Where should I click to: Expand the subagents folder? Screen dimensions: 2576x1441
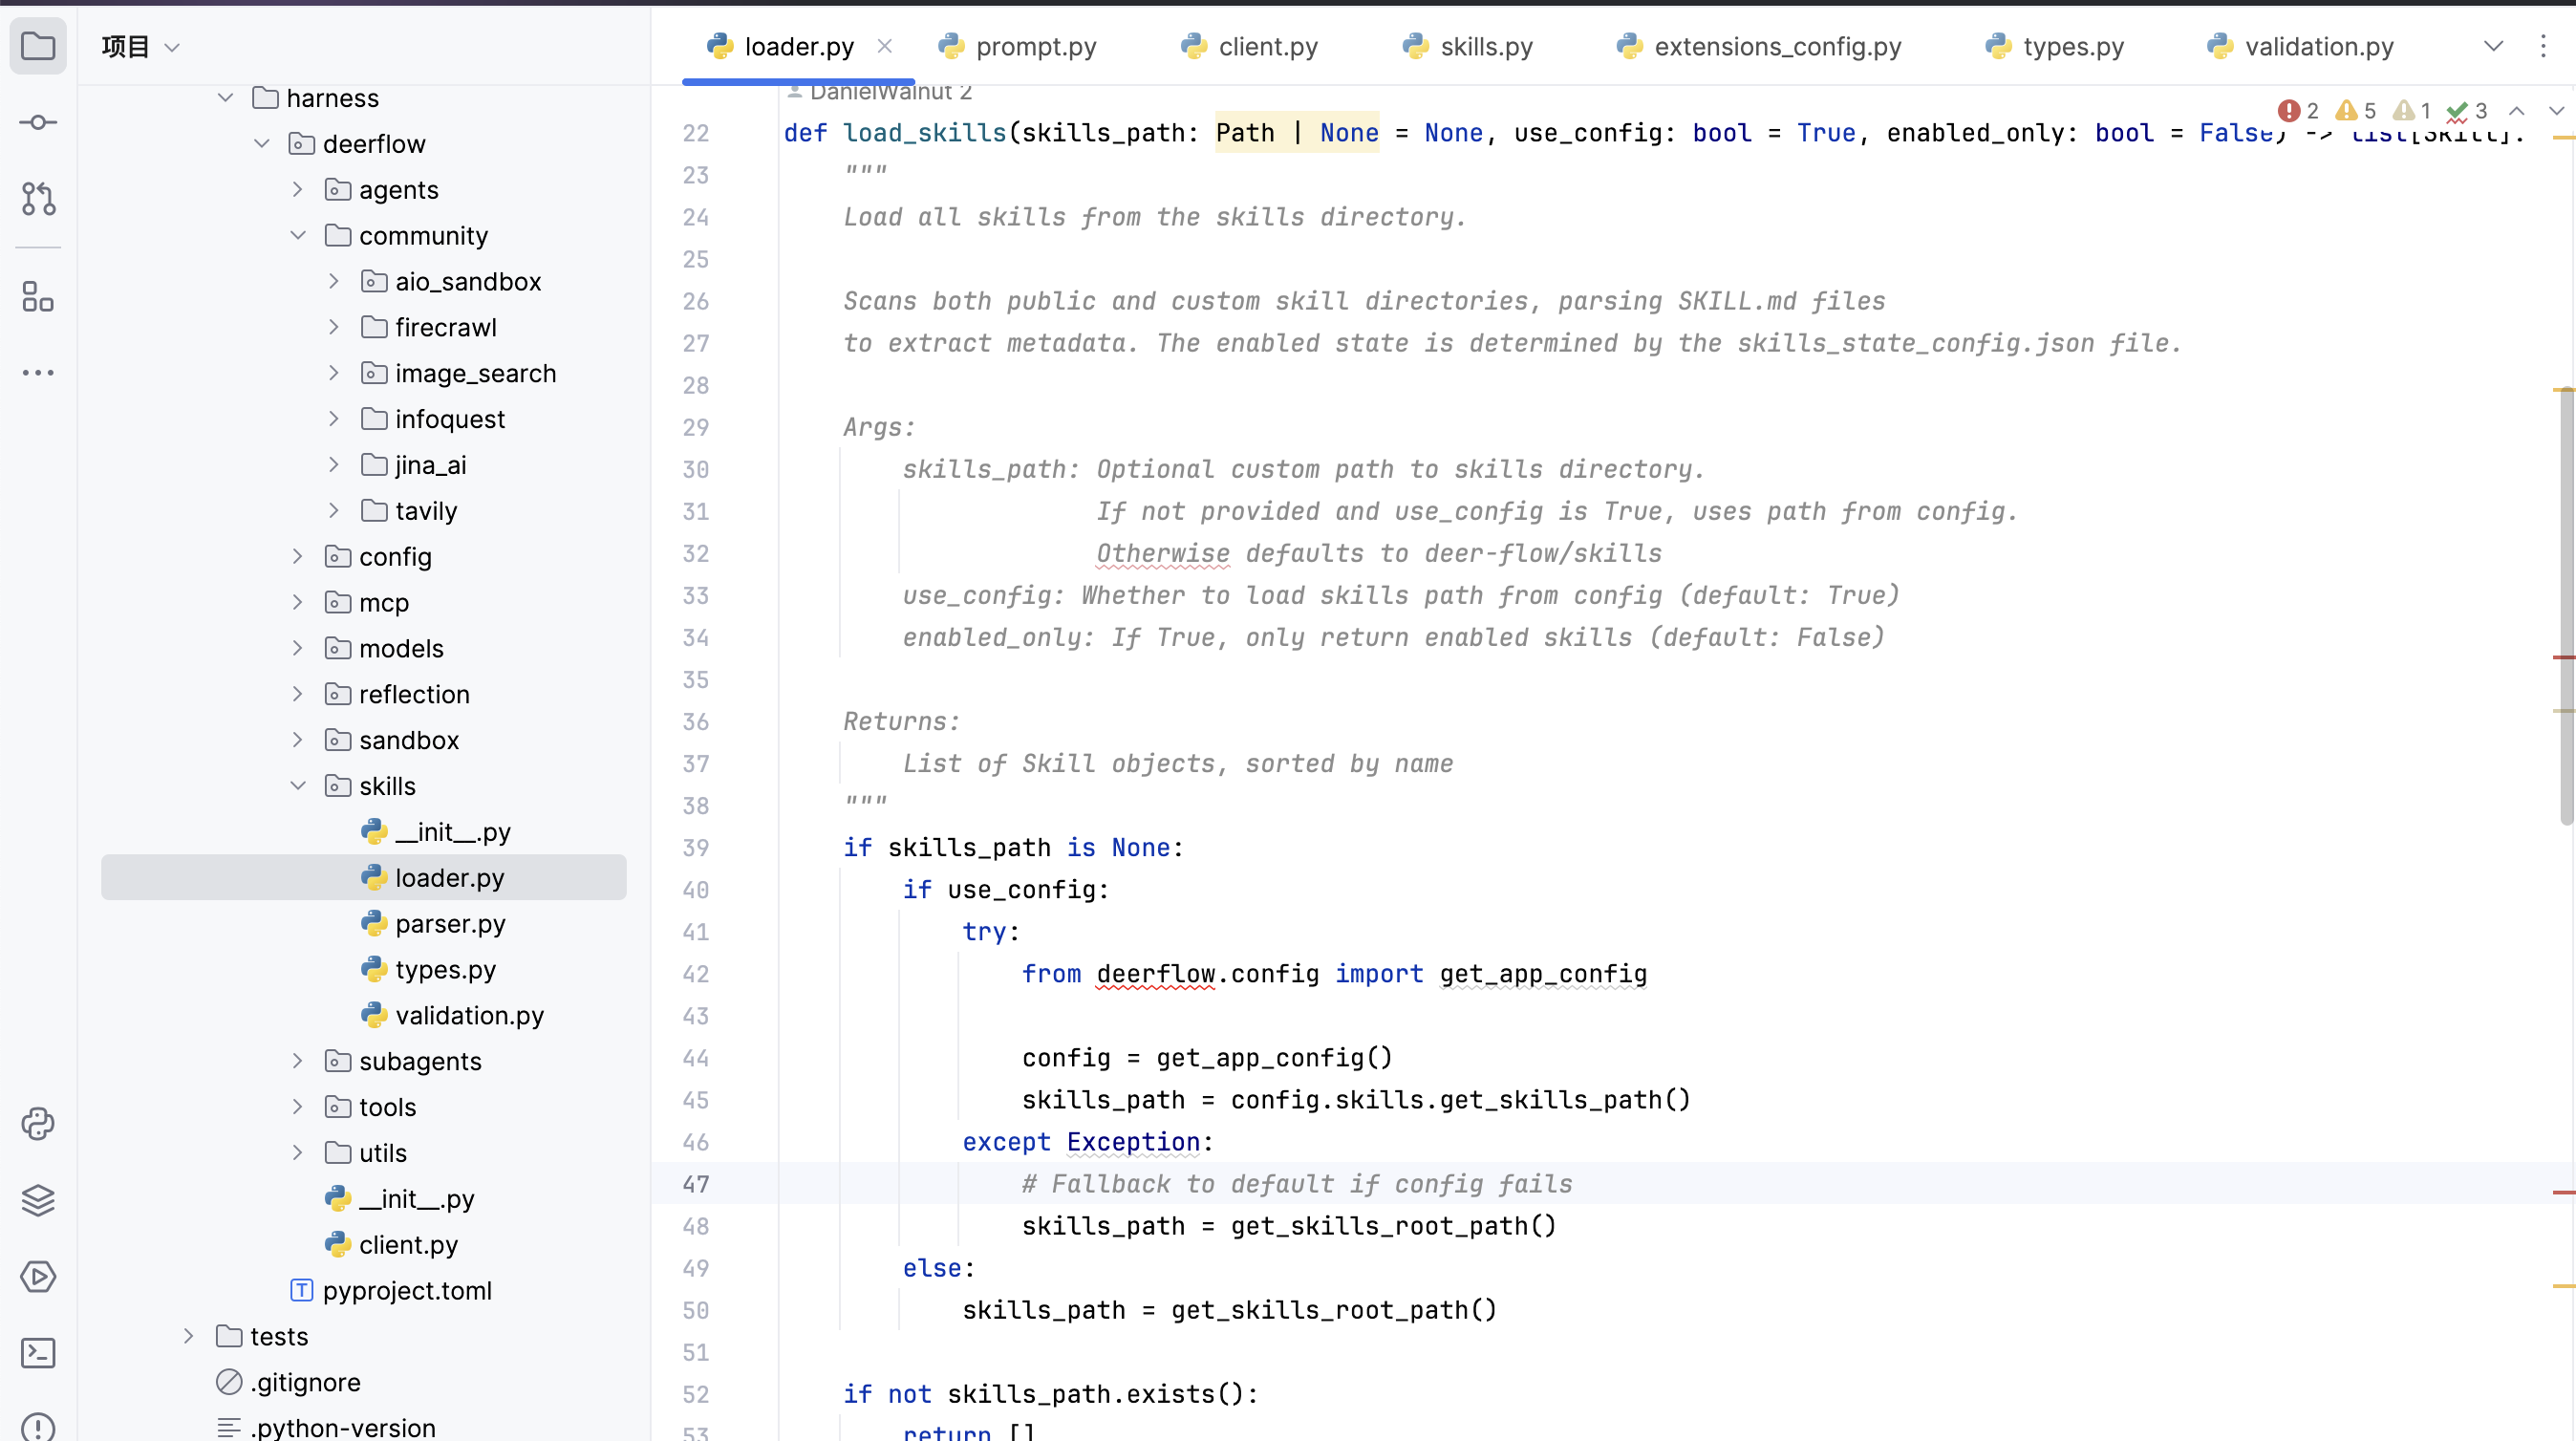[x=298, y=1061]
